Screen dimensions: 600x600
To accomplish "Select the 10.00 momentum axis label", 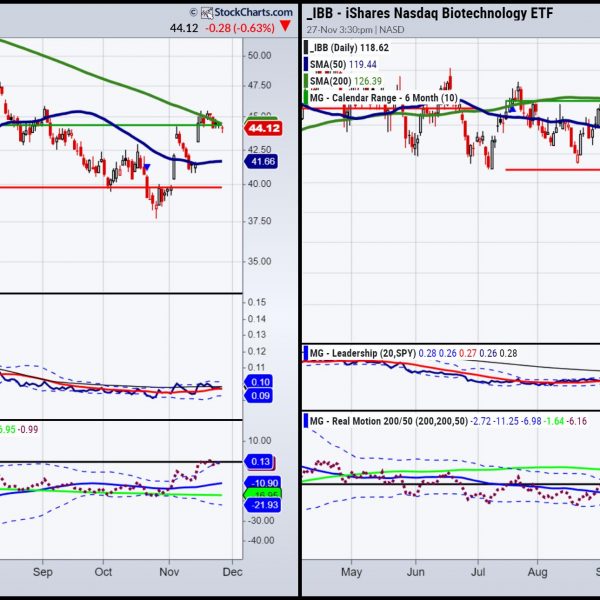I will [260, 441].
